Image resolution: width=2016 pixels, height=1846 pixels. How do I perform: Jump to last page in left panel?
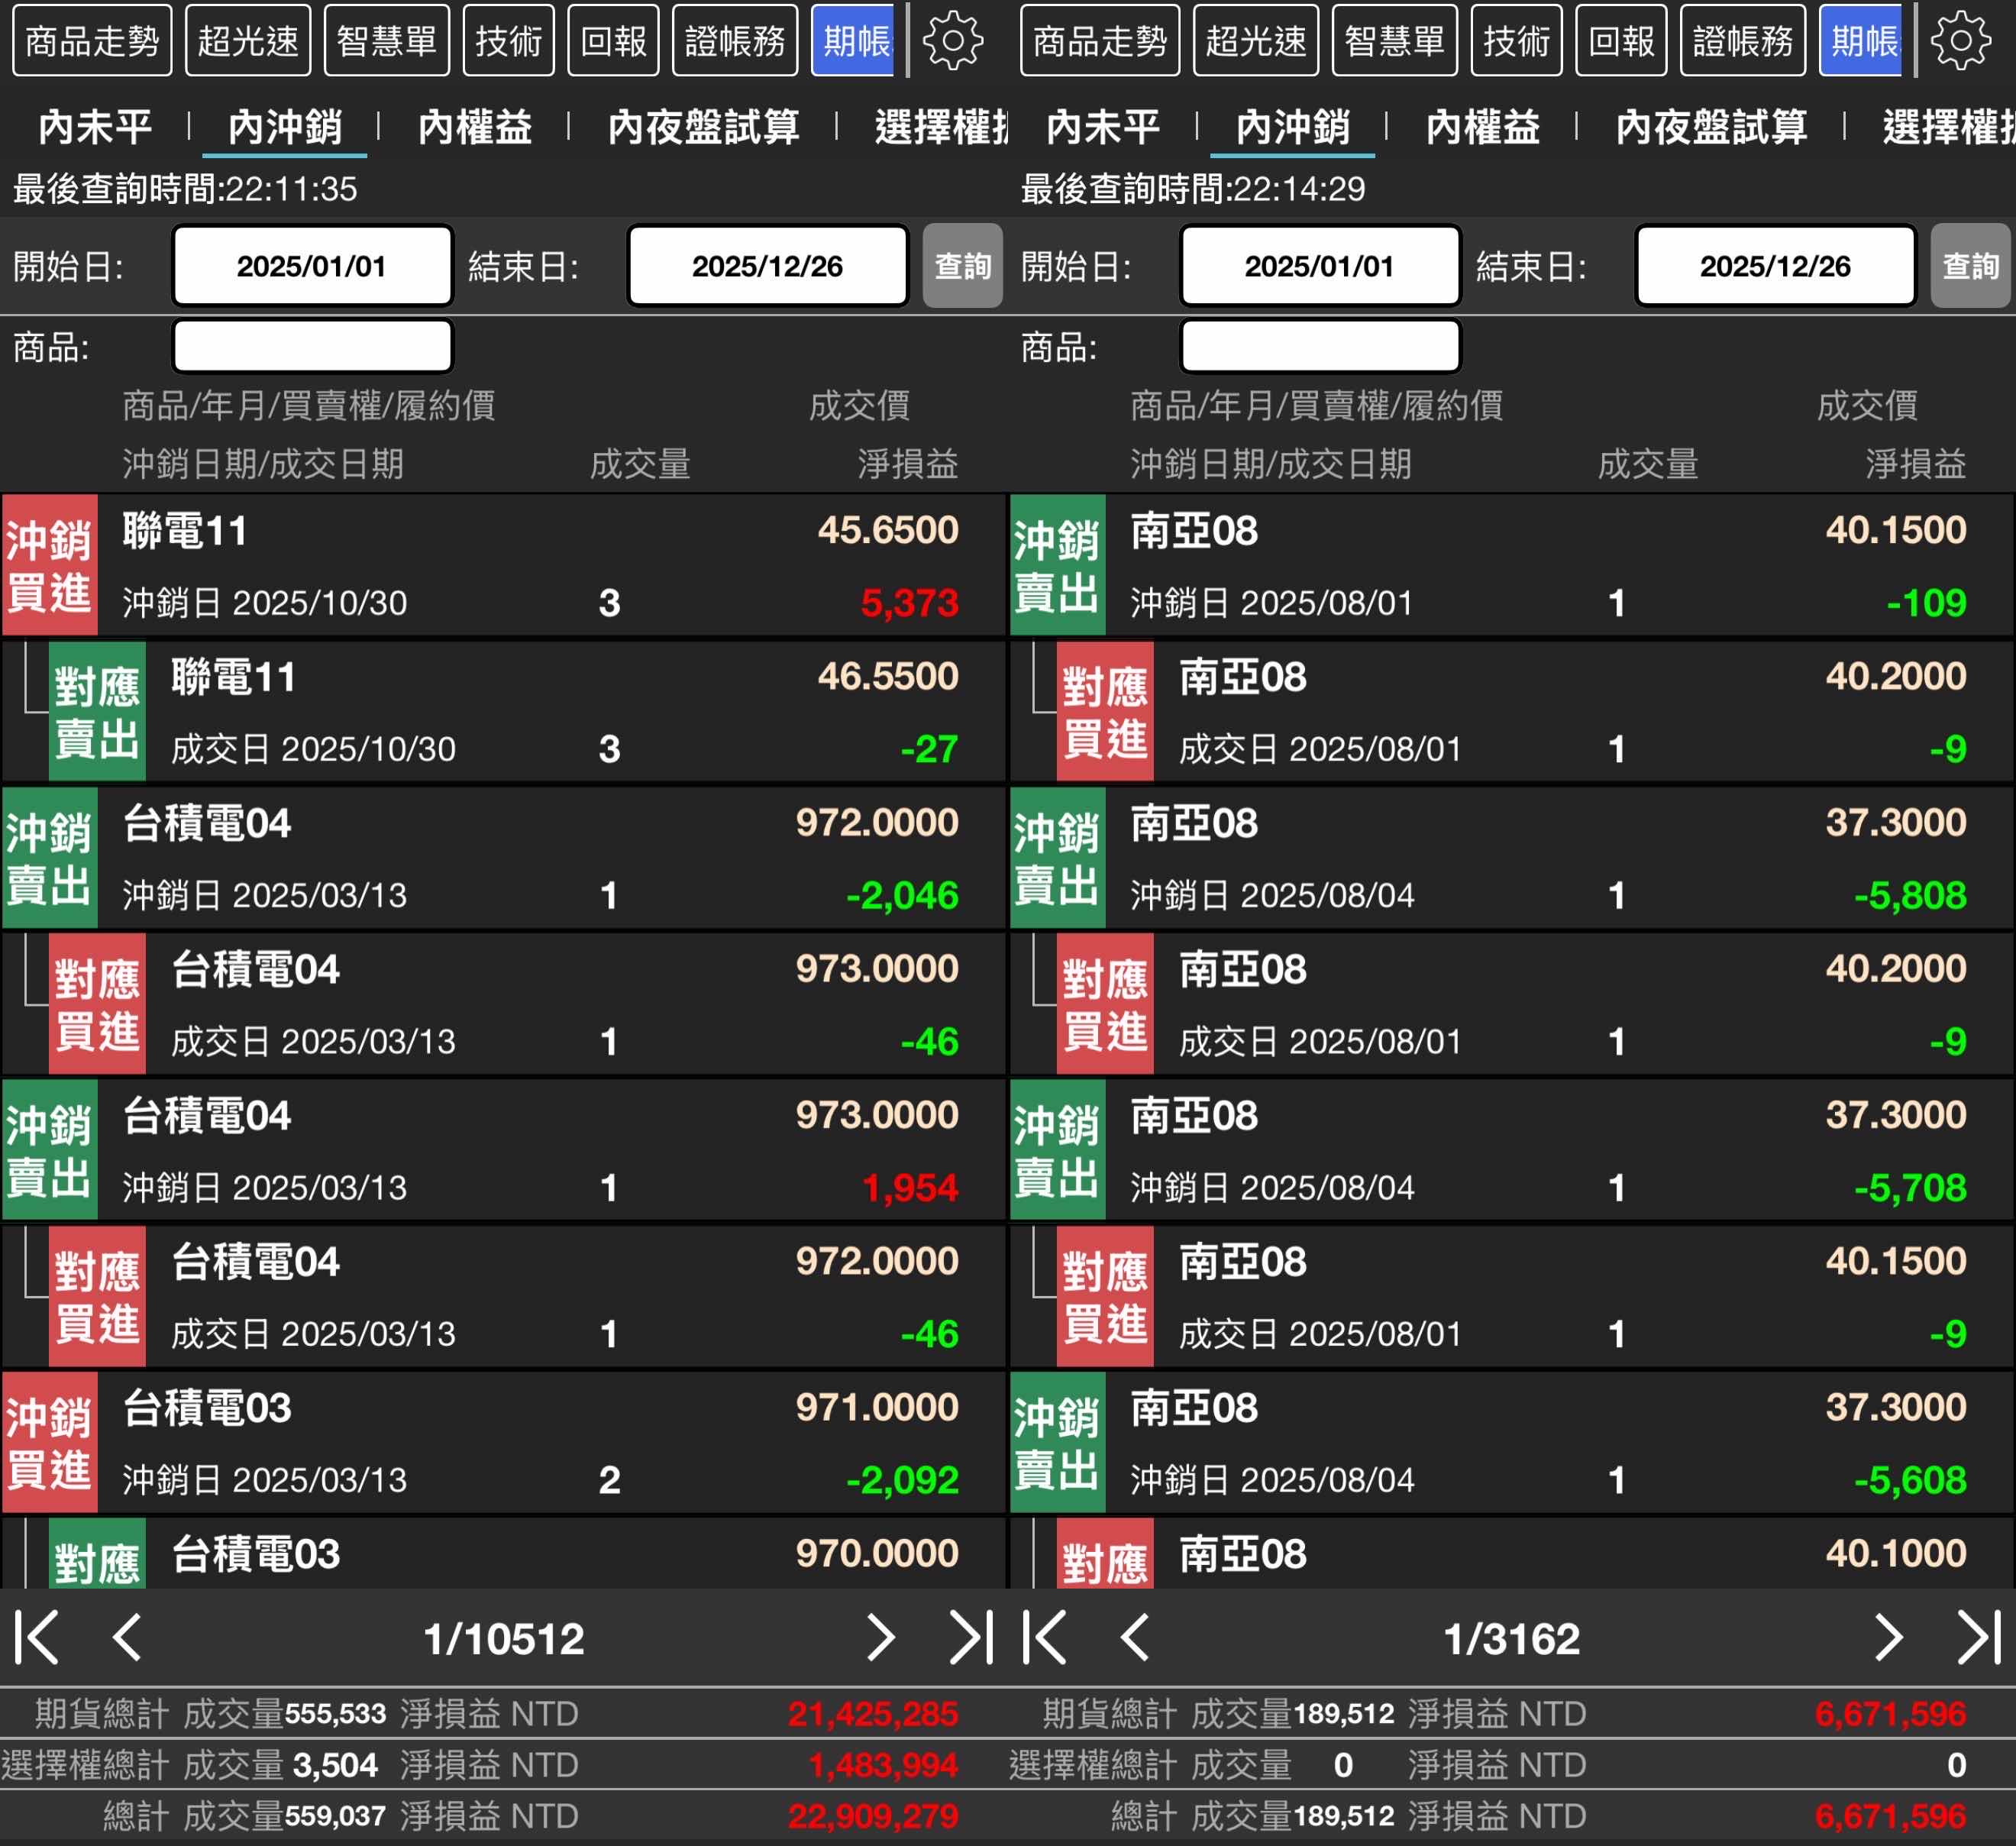point(970,1638)
